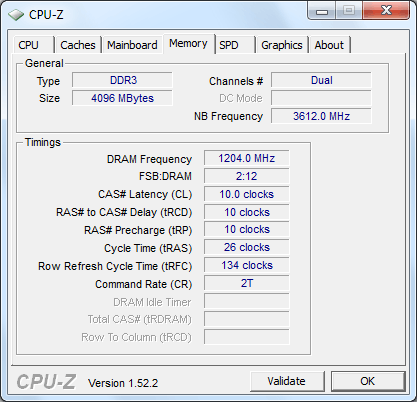Click the DRAM Frequency 1204.0 MHz value
The image size is (417, 402).
point(247,158)
